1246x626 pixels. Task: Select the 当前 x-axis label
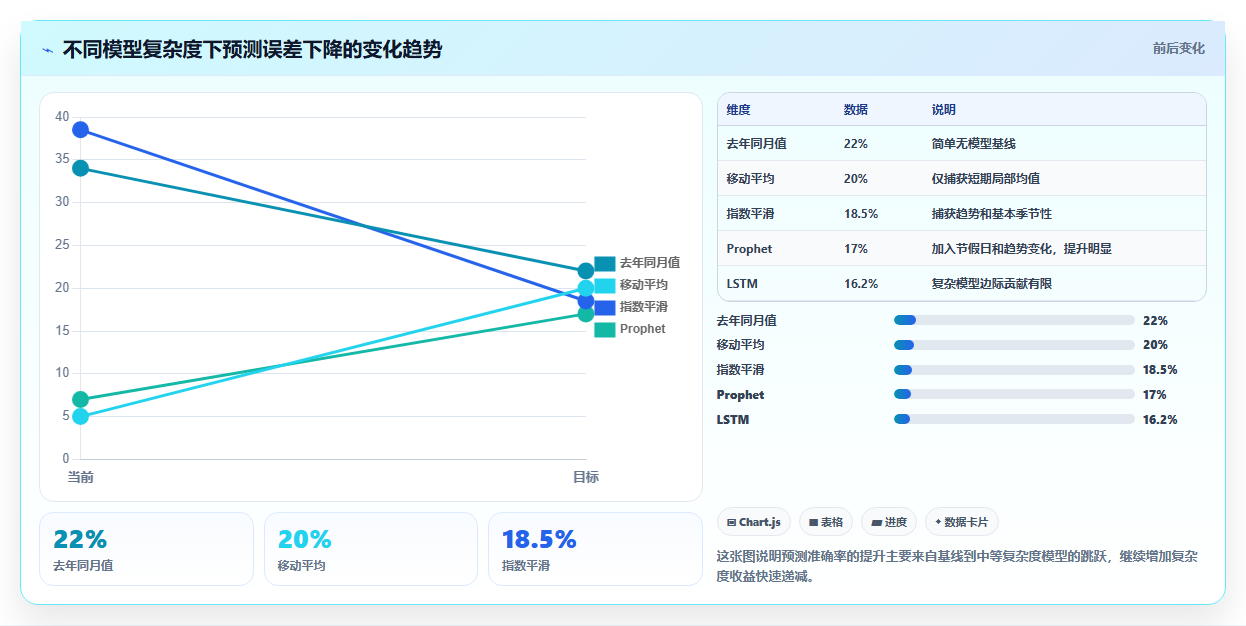pos(80,477)
